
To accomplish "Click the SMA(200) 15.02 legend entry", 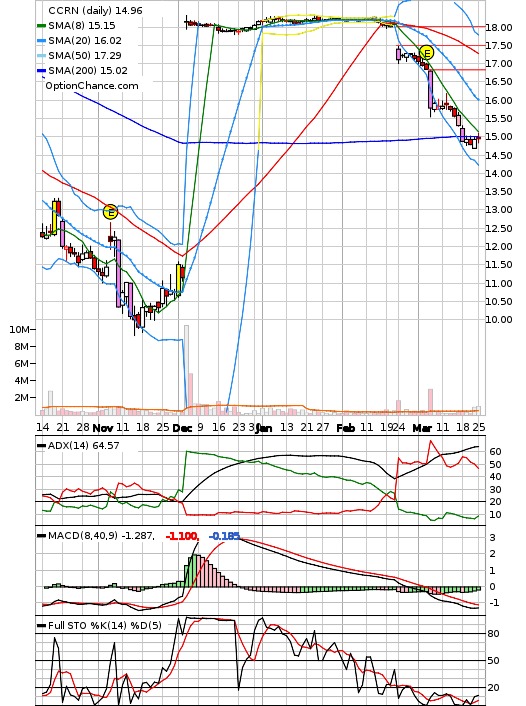I will click(x=88, y=70).
